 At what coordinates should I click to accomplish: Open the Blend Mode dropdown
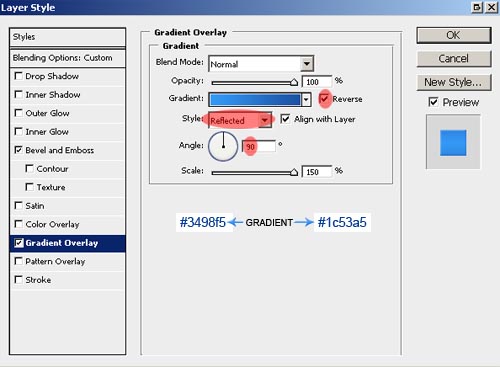(x=307, y=64)
